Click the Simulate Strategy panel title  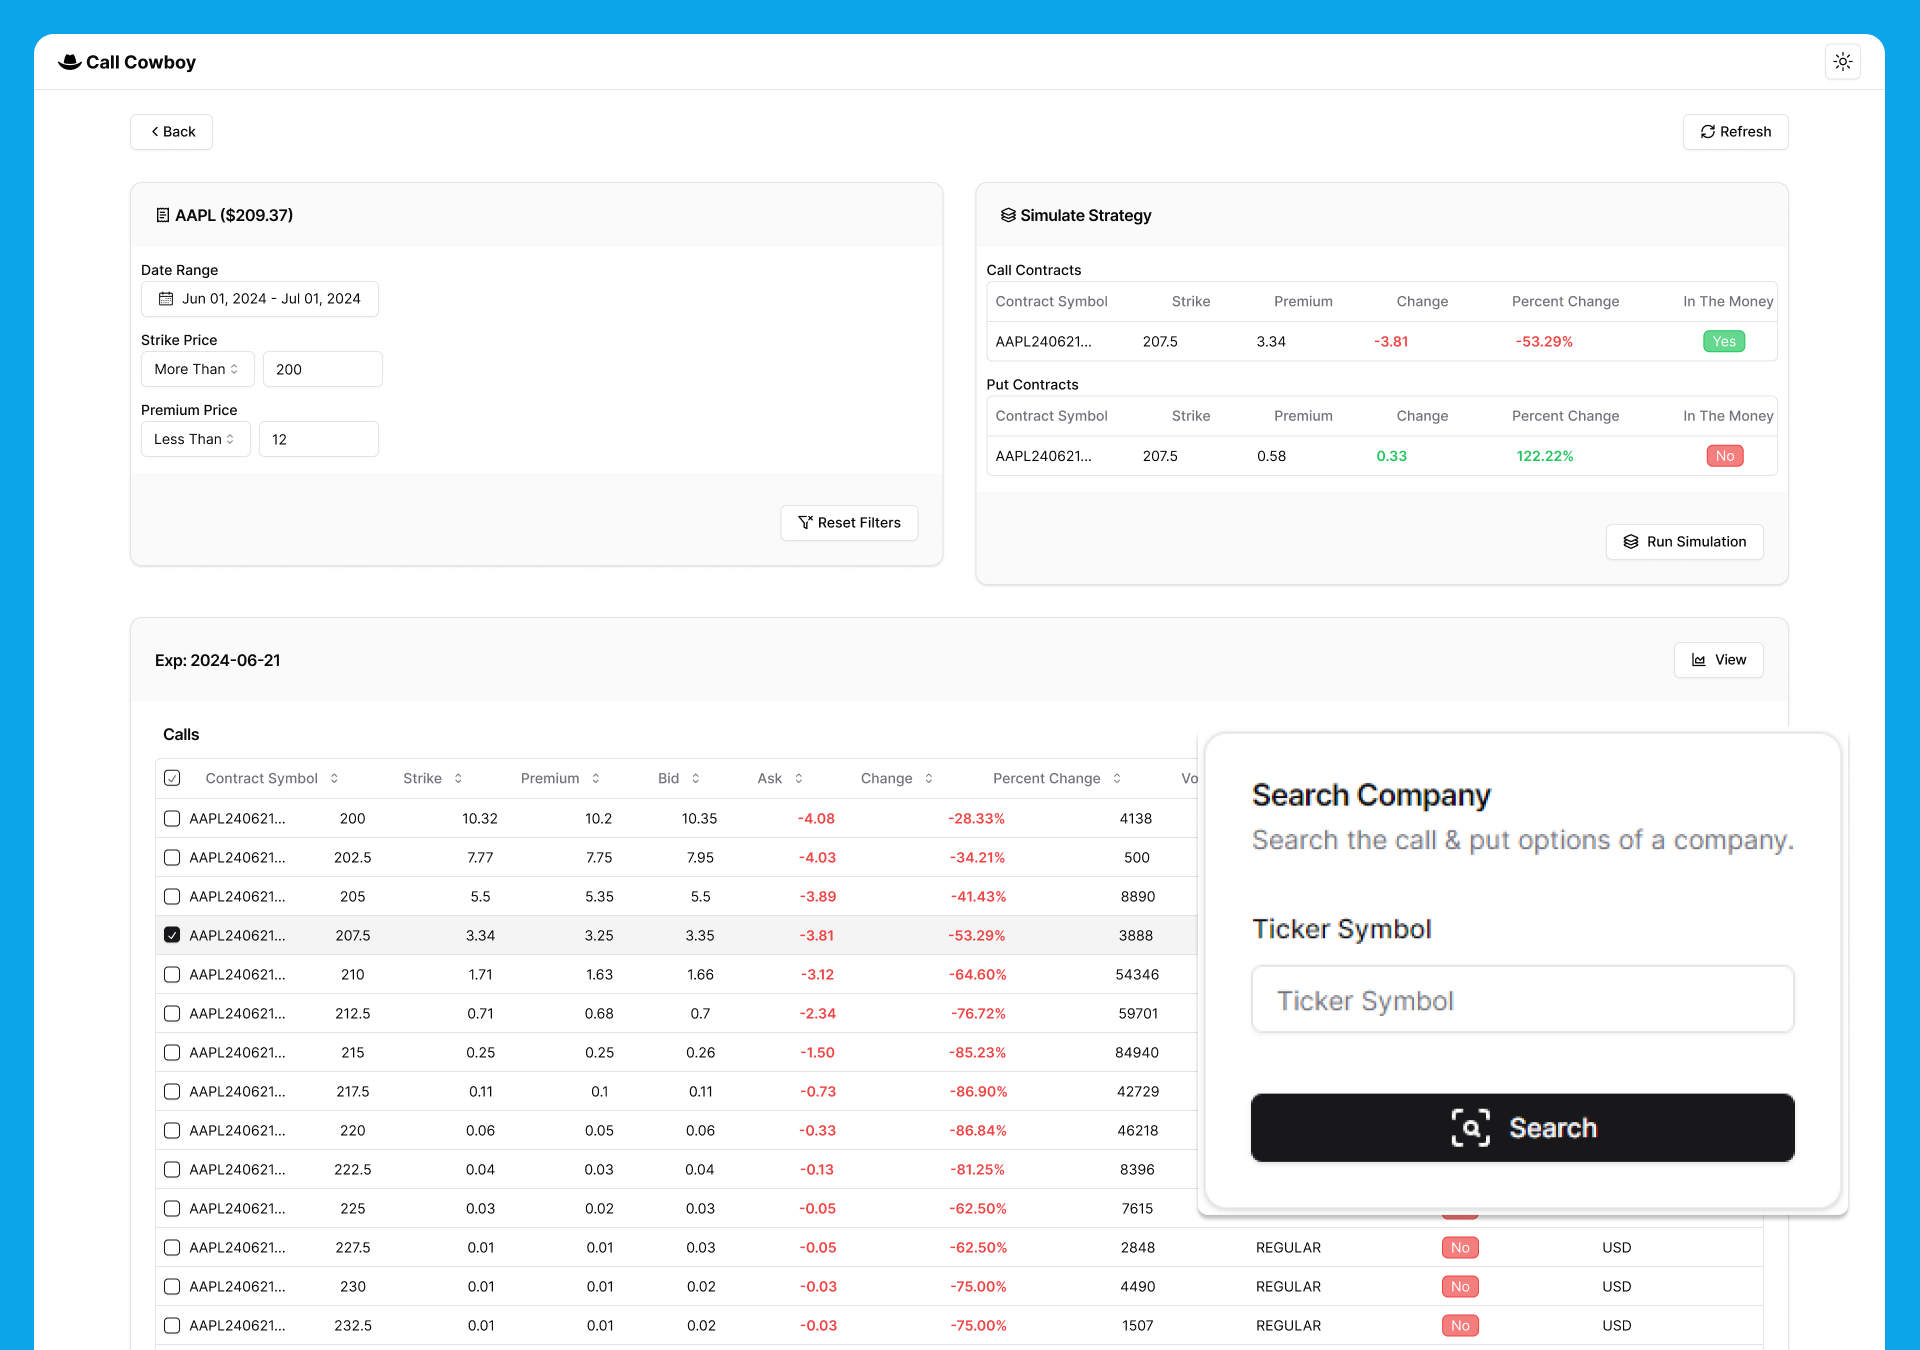point(1085,215)
